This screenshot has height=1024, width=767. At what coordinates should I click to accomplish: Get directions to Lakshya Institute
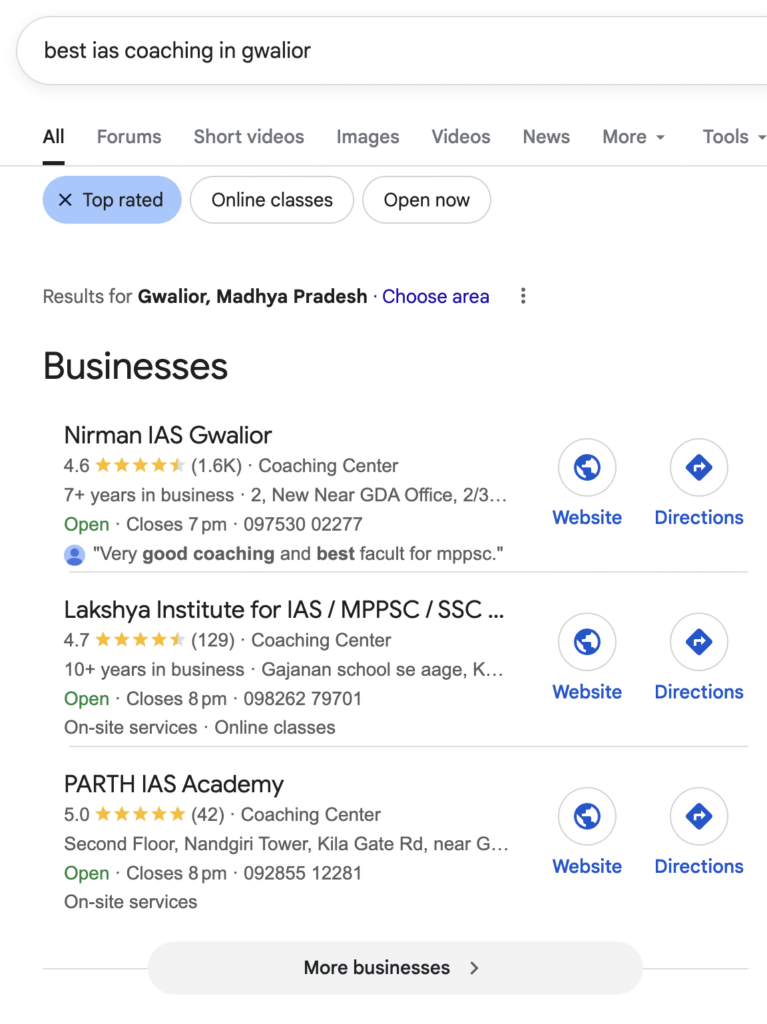[x=698, y=642]
